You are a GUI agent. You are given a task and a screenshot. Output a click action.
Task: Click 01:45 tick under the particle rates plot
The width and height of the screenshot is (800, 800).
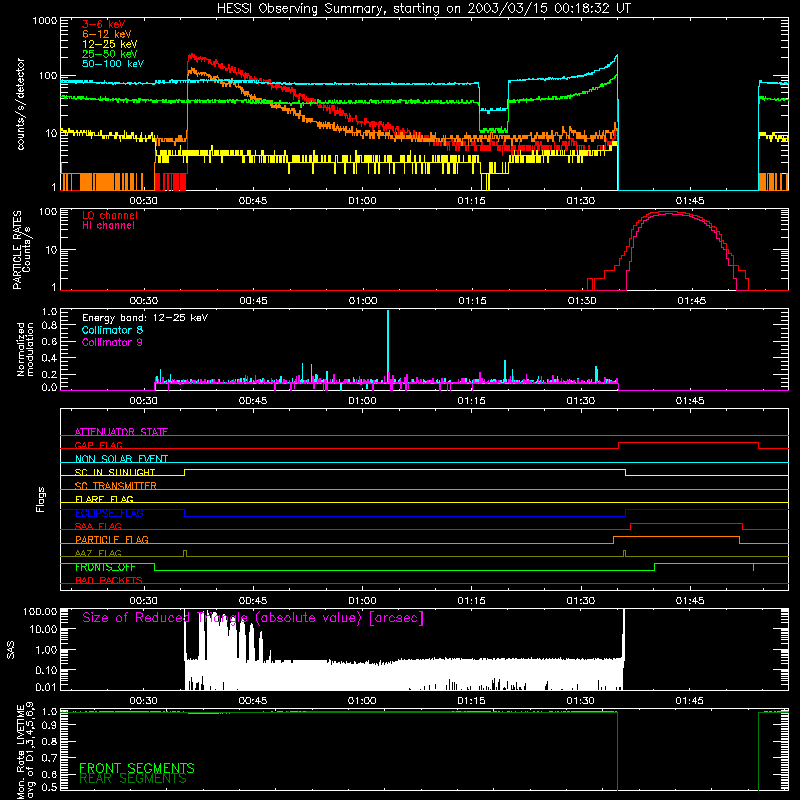pos(691,301)
